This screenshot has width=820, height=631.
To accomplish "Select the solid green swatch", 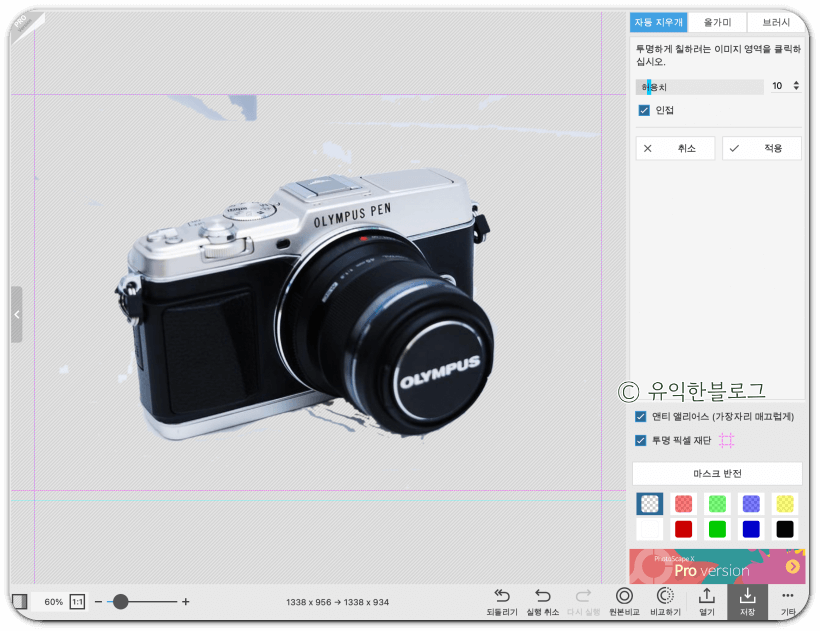I will click(x=717, y=529).
